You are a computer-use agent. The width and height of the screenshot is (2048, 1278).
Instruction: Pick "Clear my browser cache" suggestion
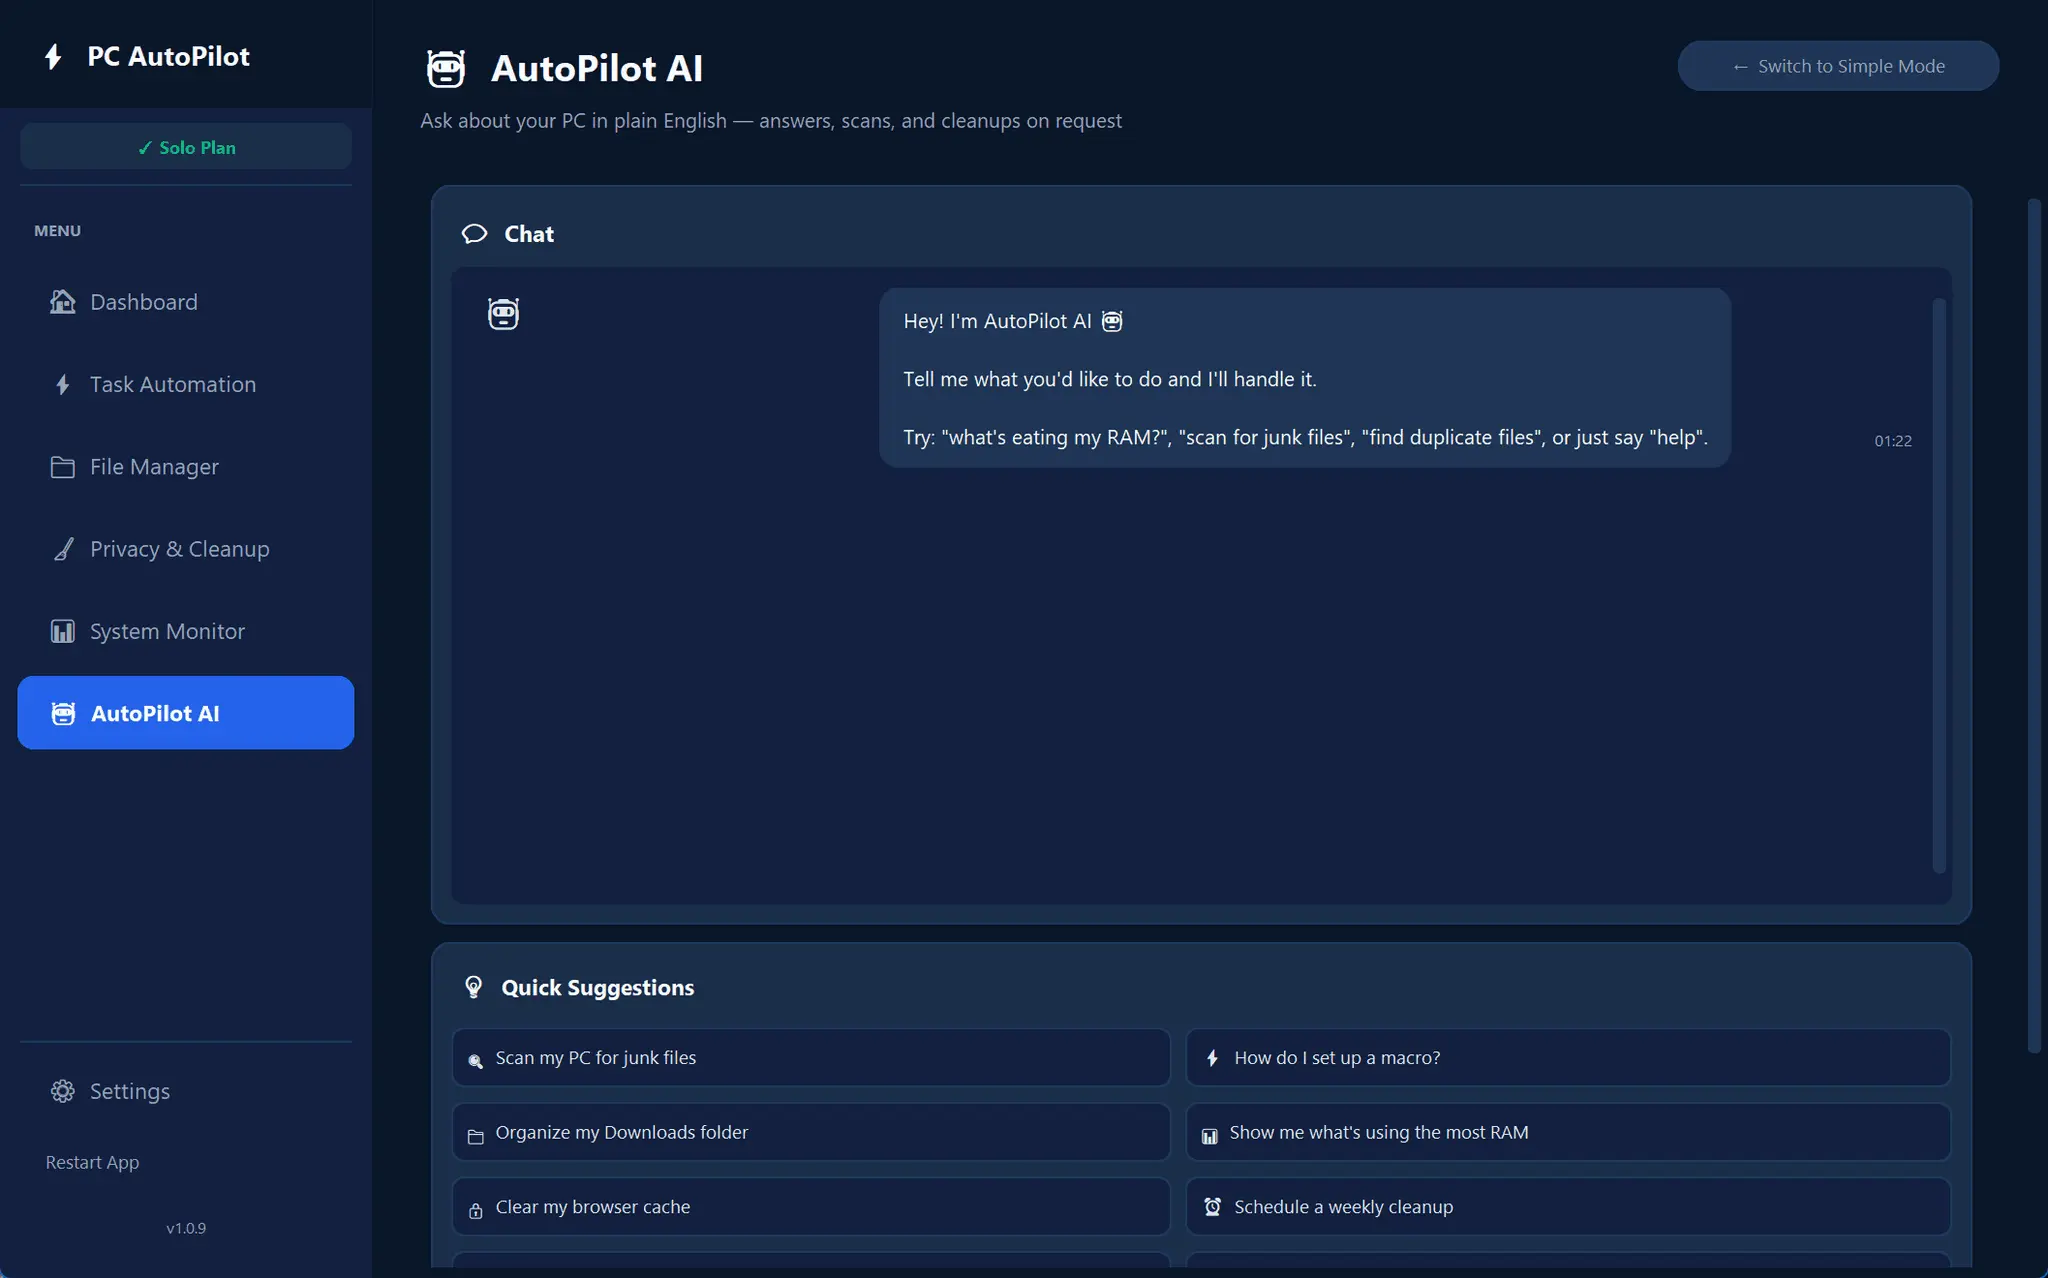tap(811, 1207)
